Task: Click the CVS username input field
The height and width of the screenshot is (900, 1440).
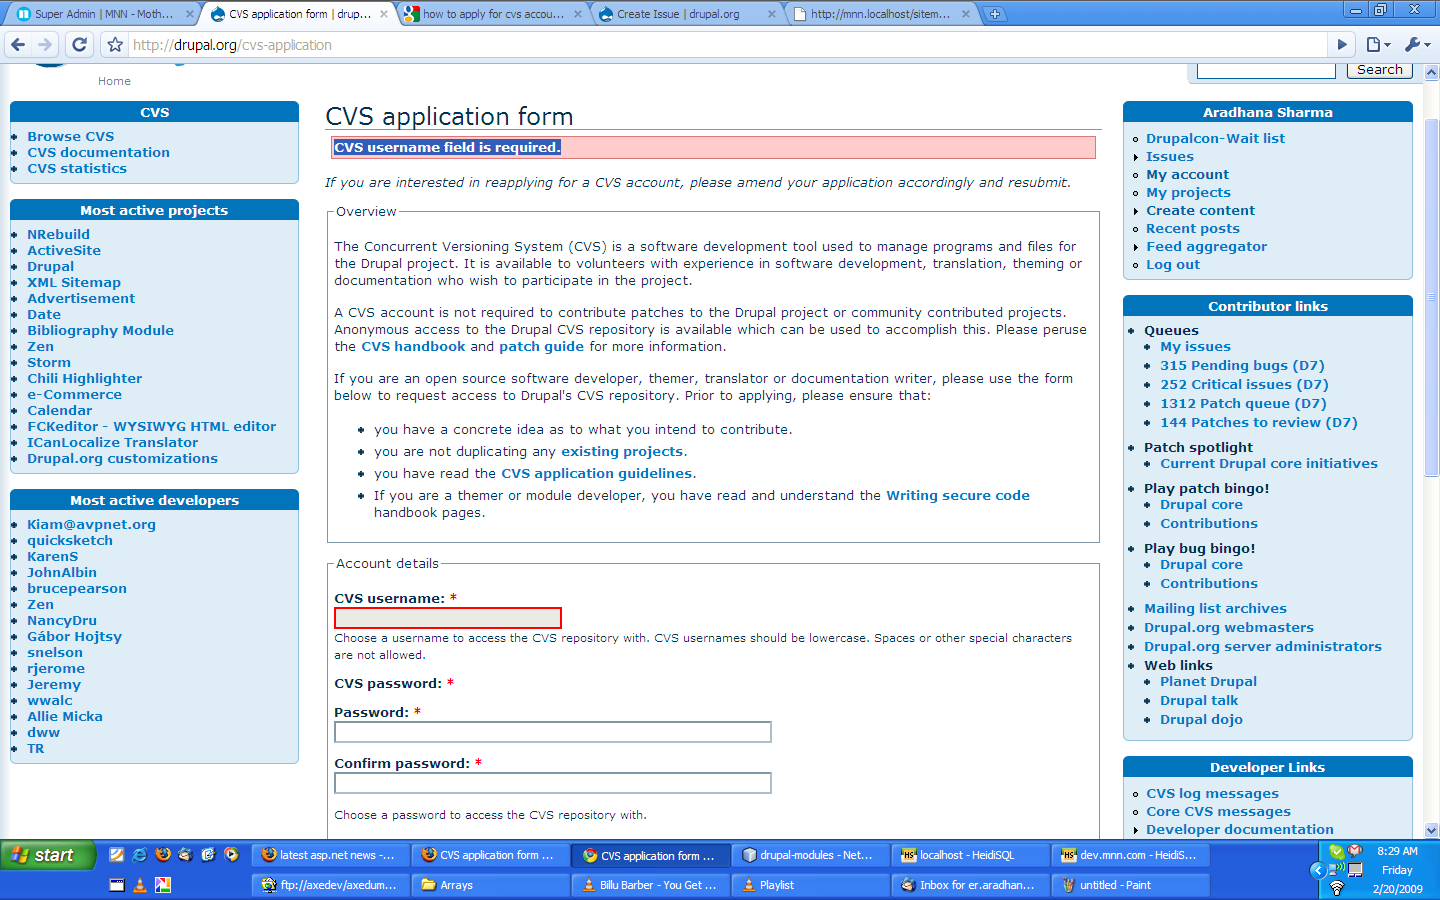Action: (x=448, y=618)
